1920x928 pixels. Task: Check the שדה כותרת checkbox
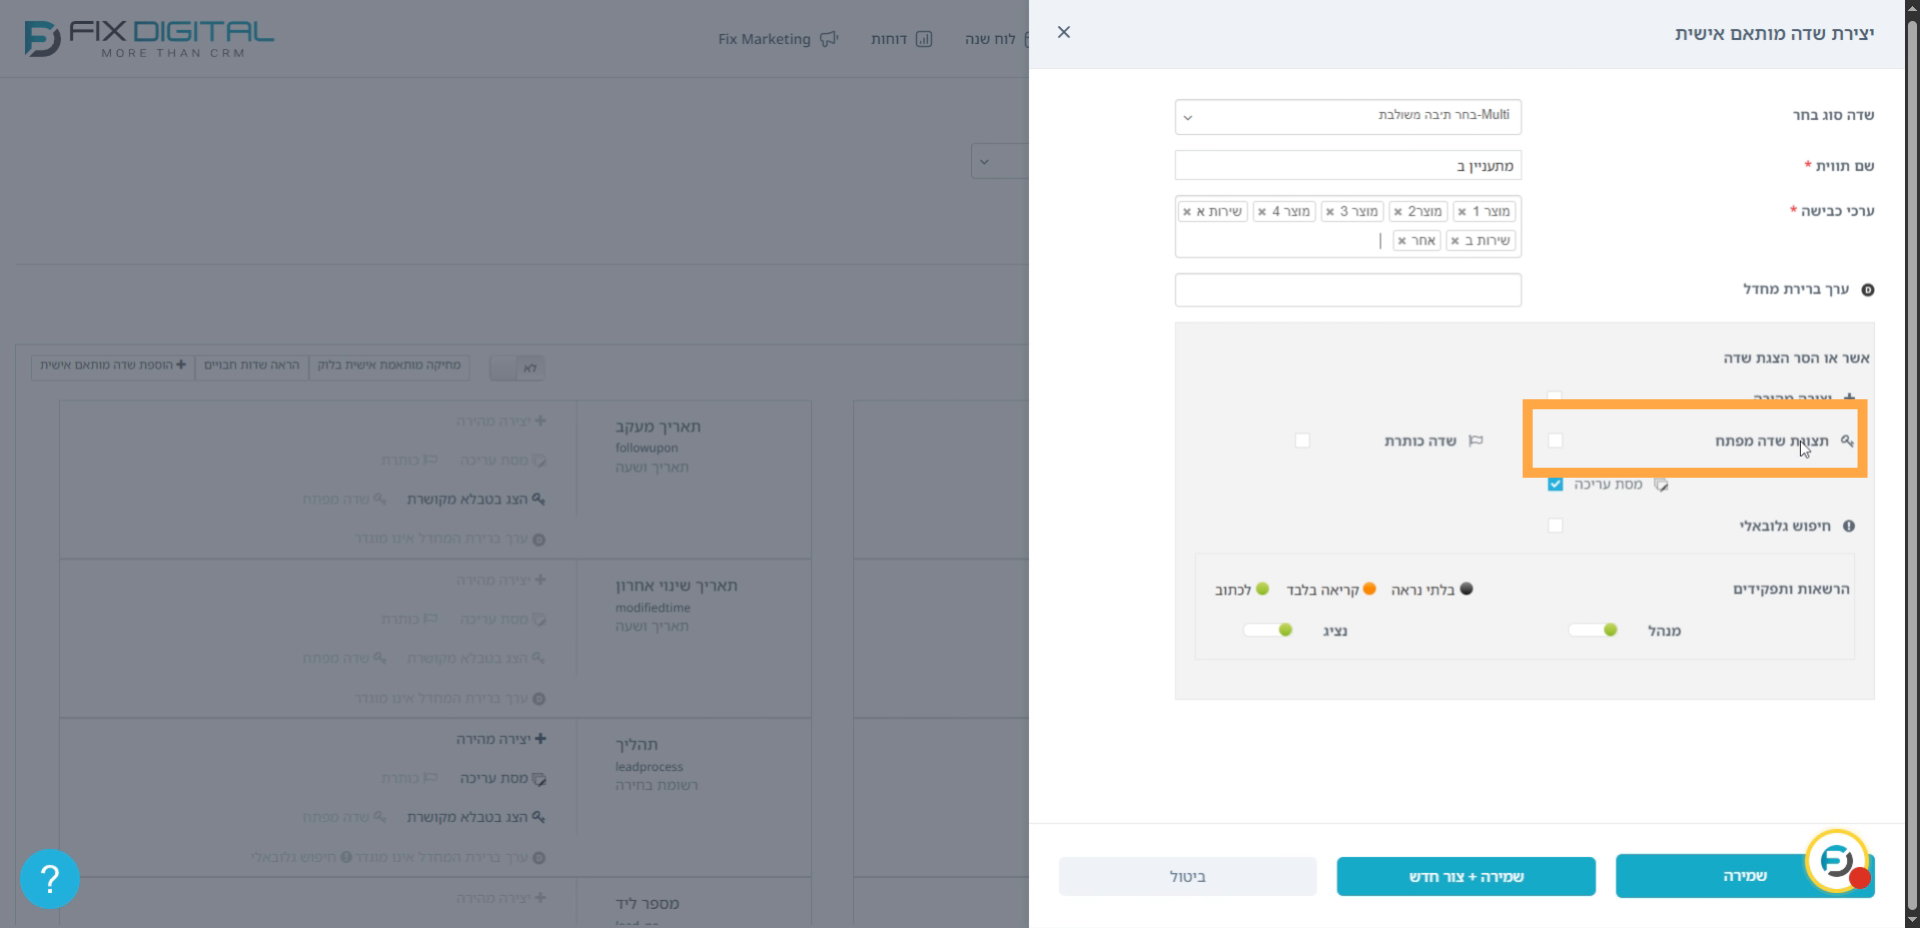[1302, 440]
